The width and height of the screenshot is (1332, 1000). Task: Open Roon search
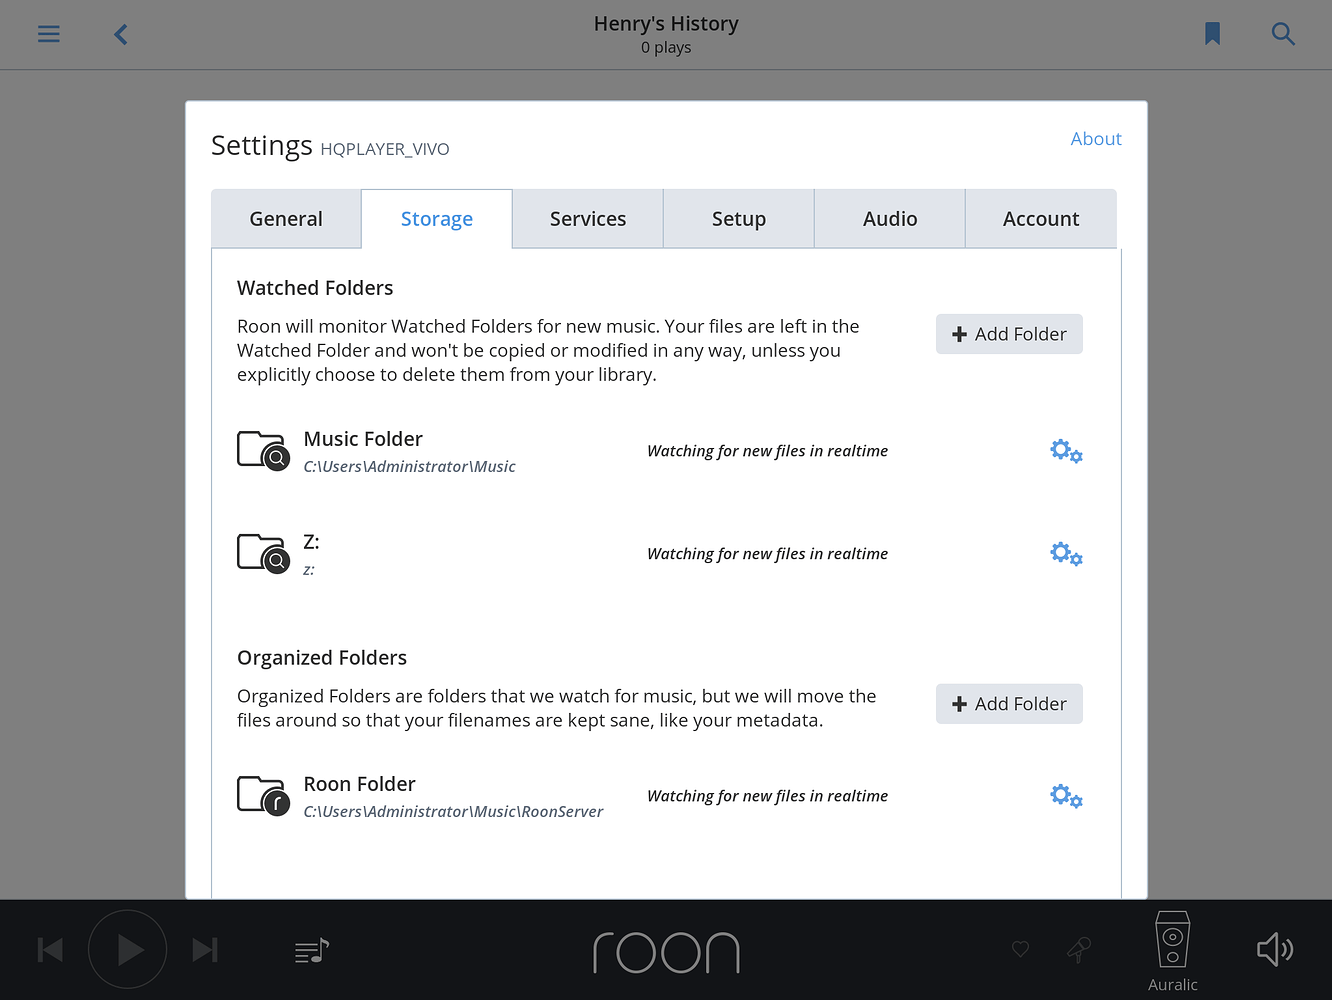click(x=1283, y=33)
